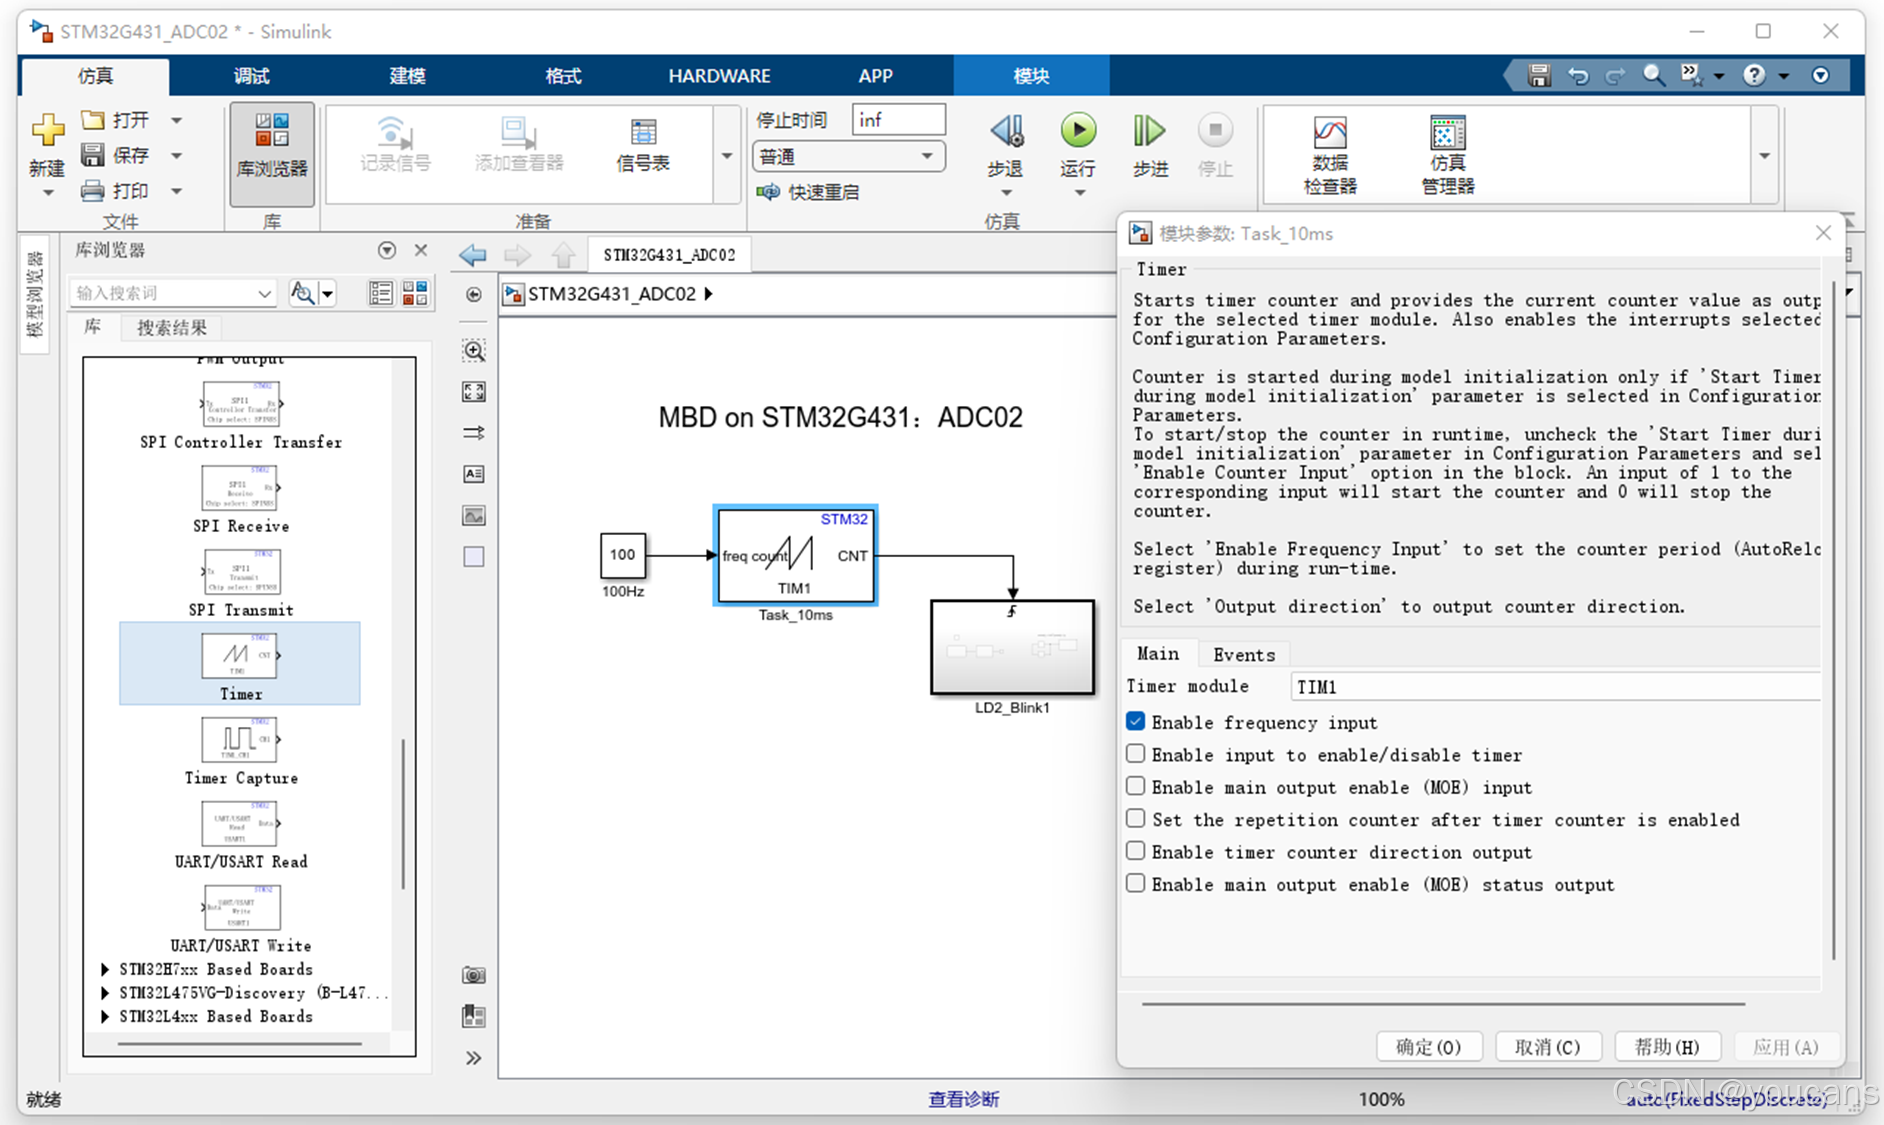Viewport: 1884px width, 1125px height.
Task: Check Enable main output enable (MOE) input
Action: click(1136, 786)
